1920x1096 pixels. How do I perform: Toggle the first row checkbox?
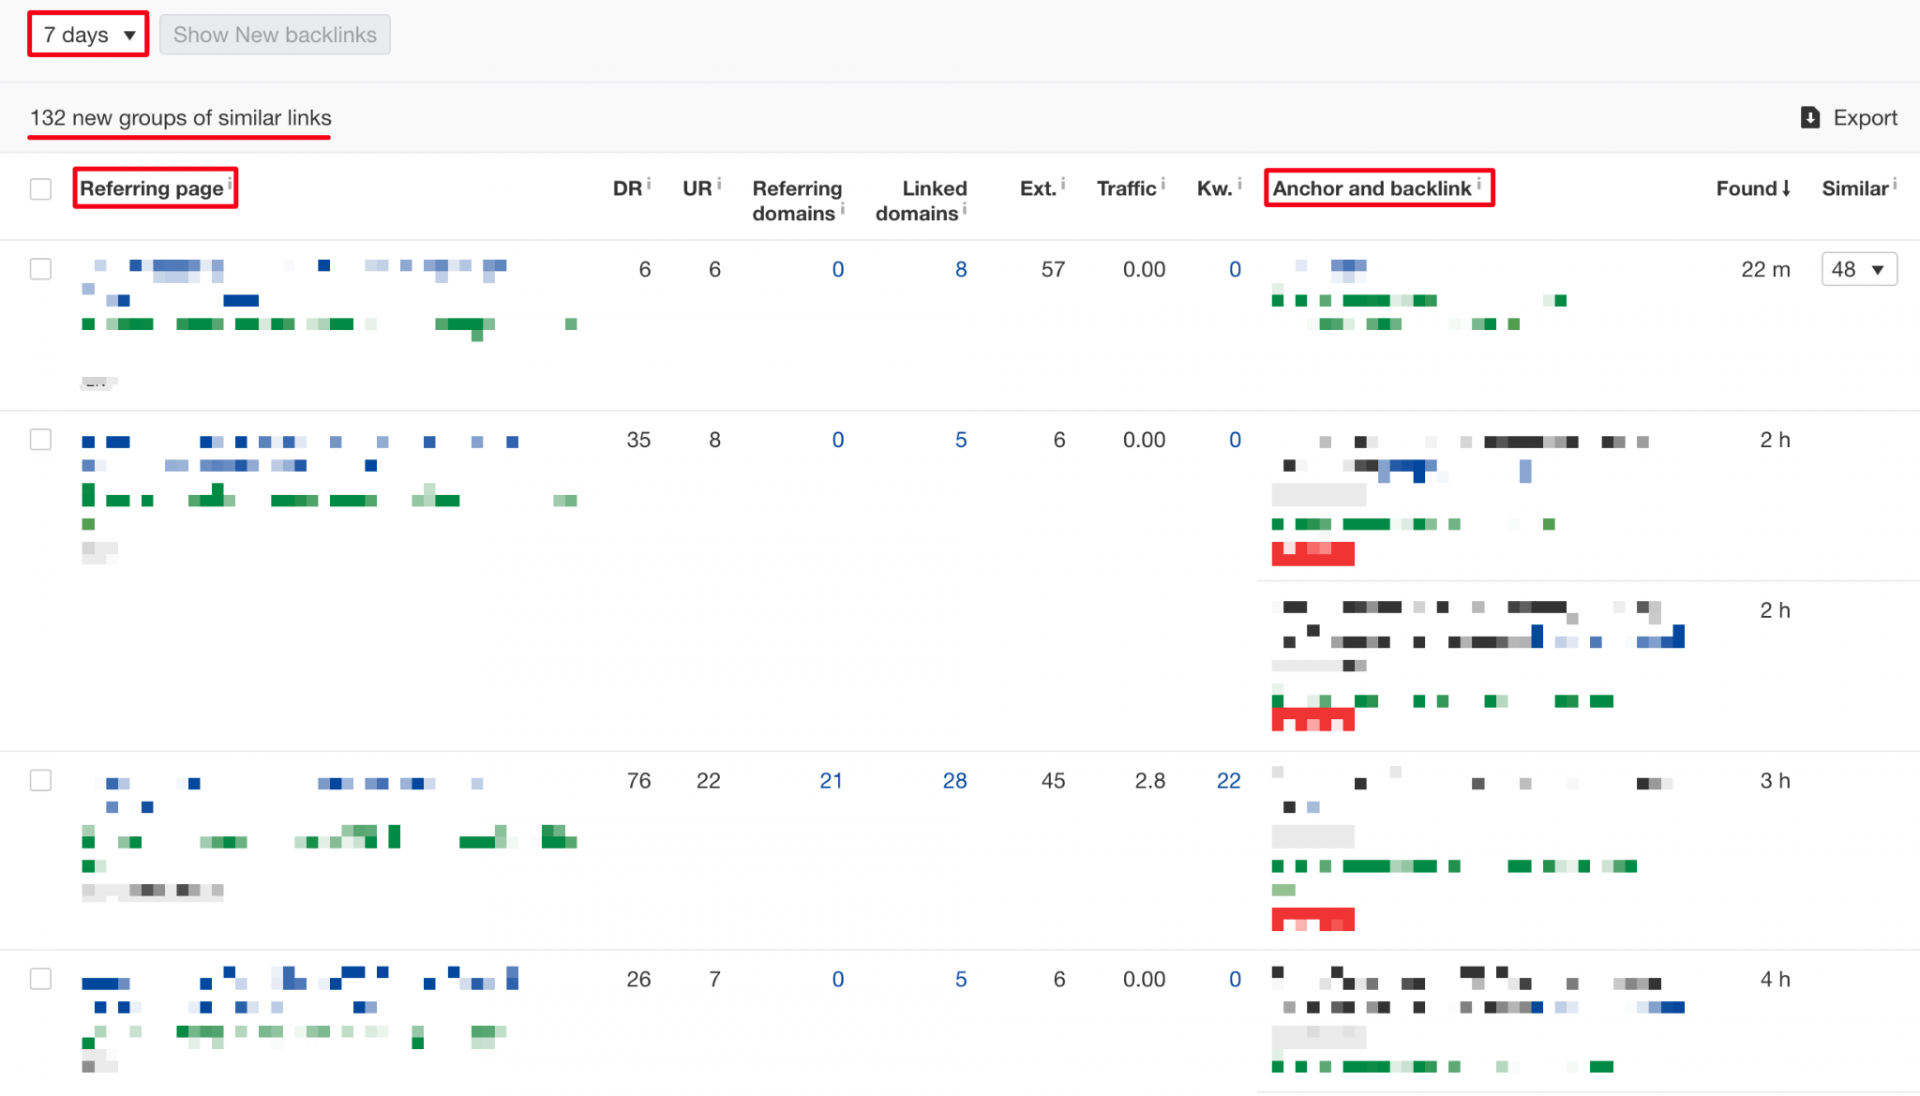pos(41,269)
